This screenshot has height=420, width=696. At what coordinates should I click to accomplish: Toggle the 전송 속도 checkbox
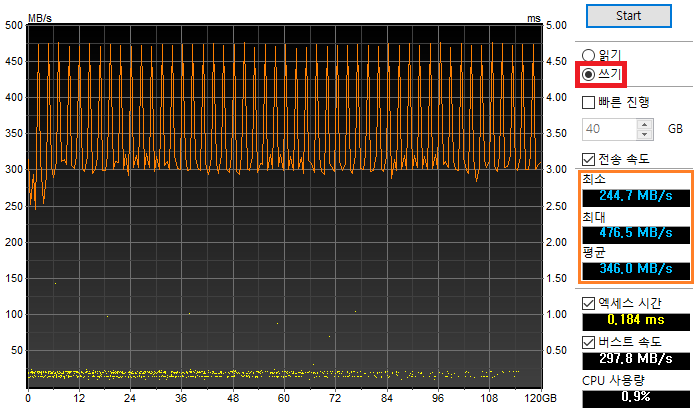[x=588, y=159]
